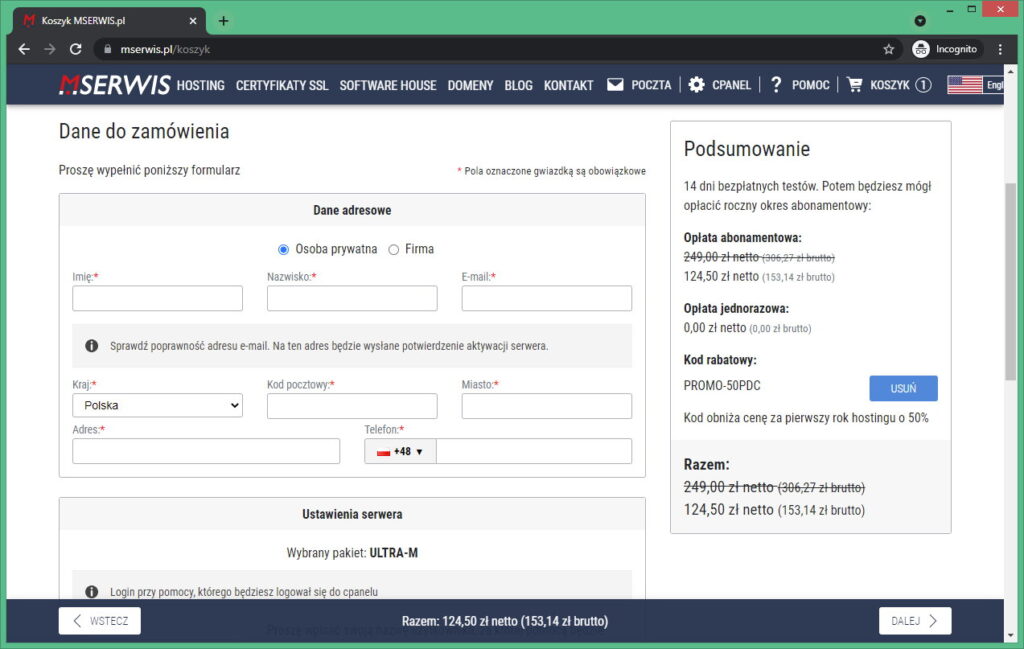Proceed using the DALEJ button
The height and width of the screenshot is (649, 1024).
pos(914,620)
